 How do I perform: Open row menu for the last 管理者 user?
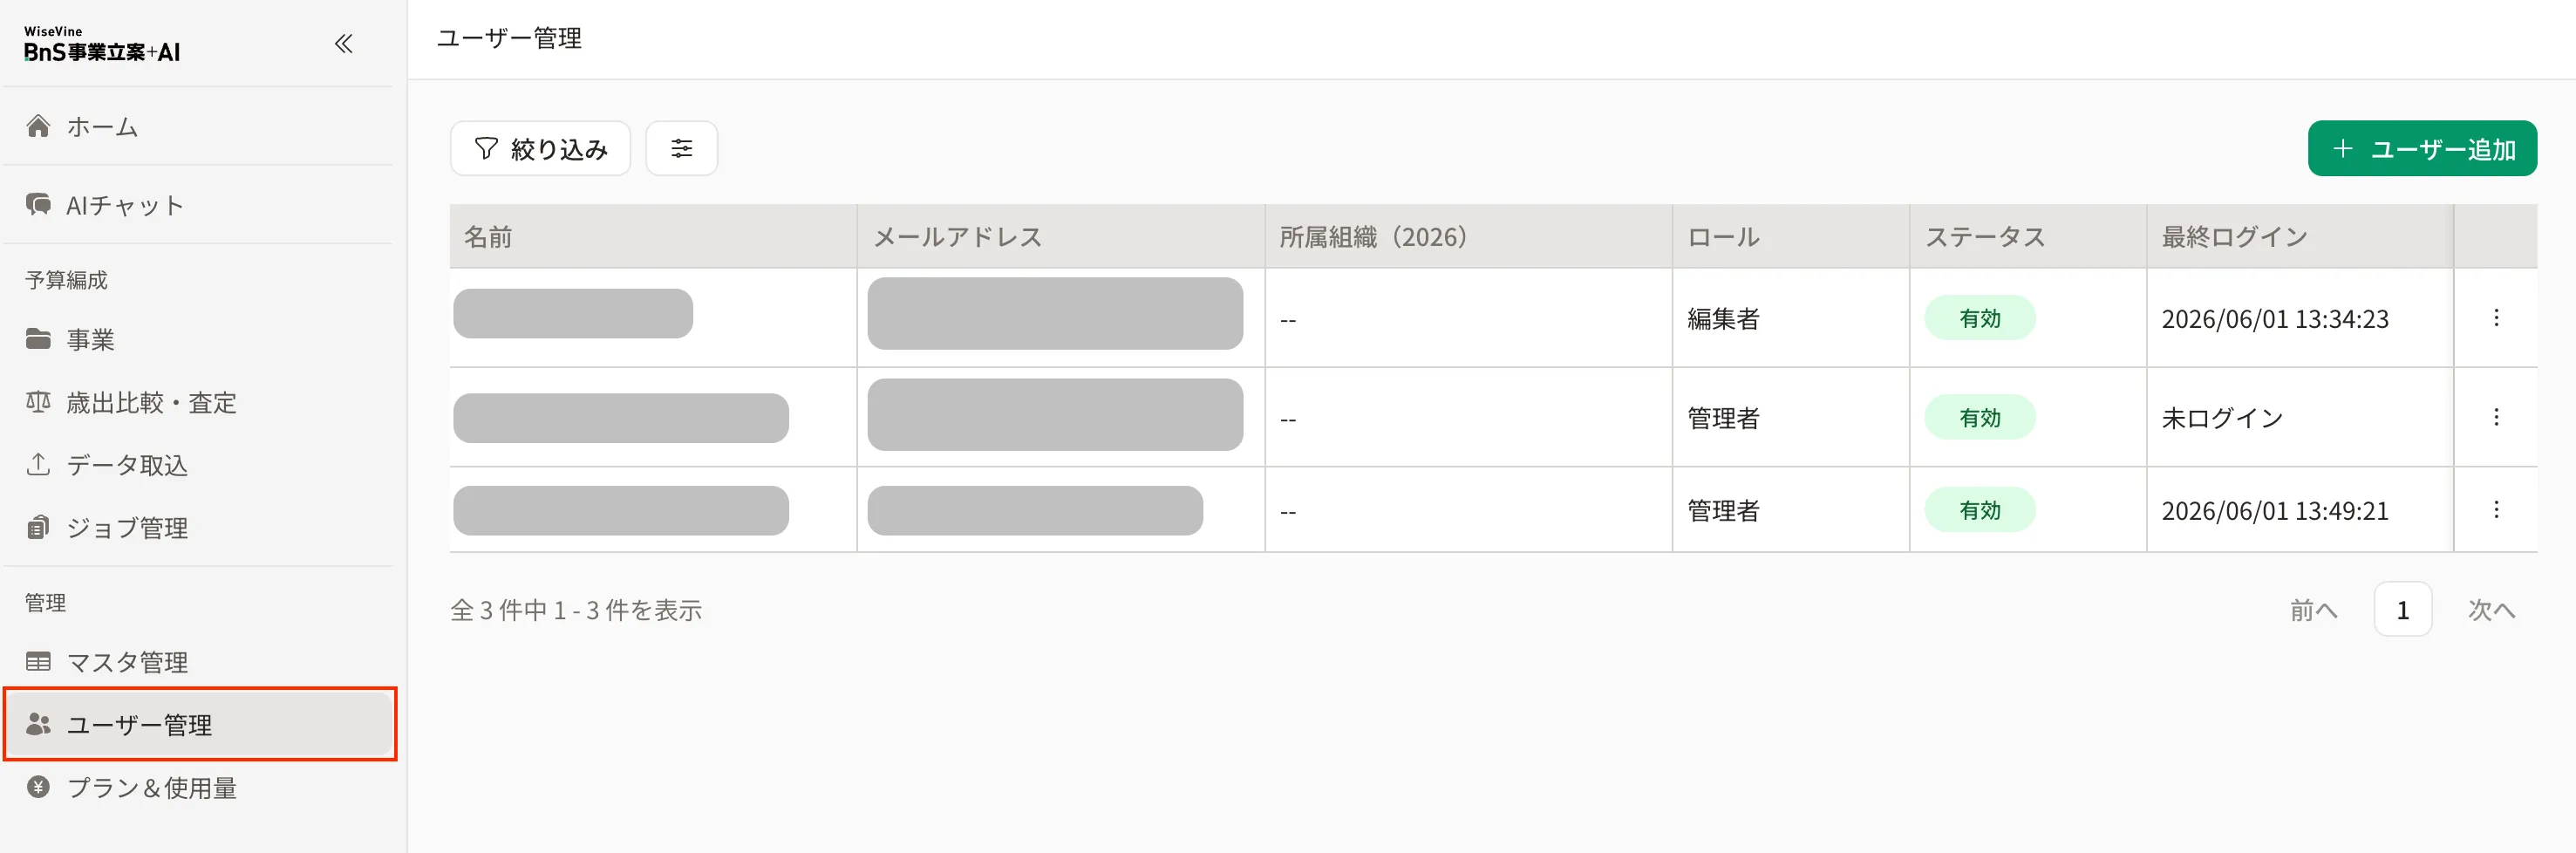(x=2496, y=510)
